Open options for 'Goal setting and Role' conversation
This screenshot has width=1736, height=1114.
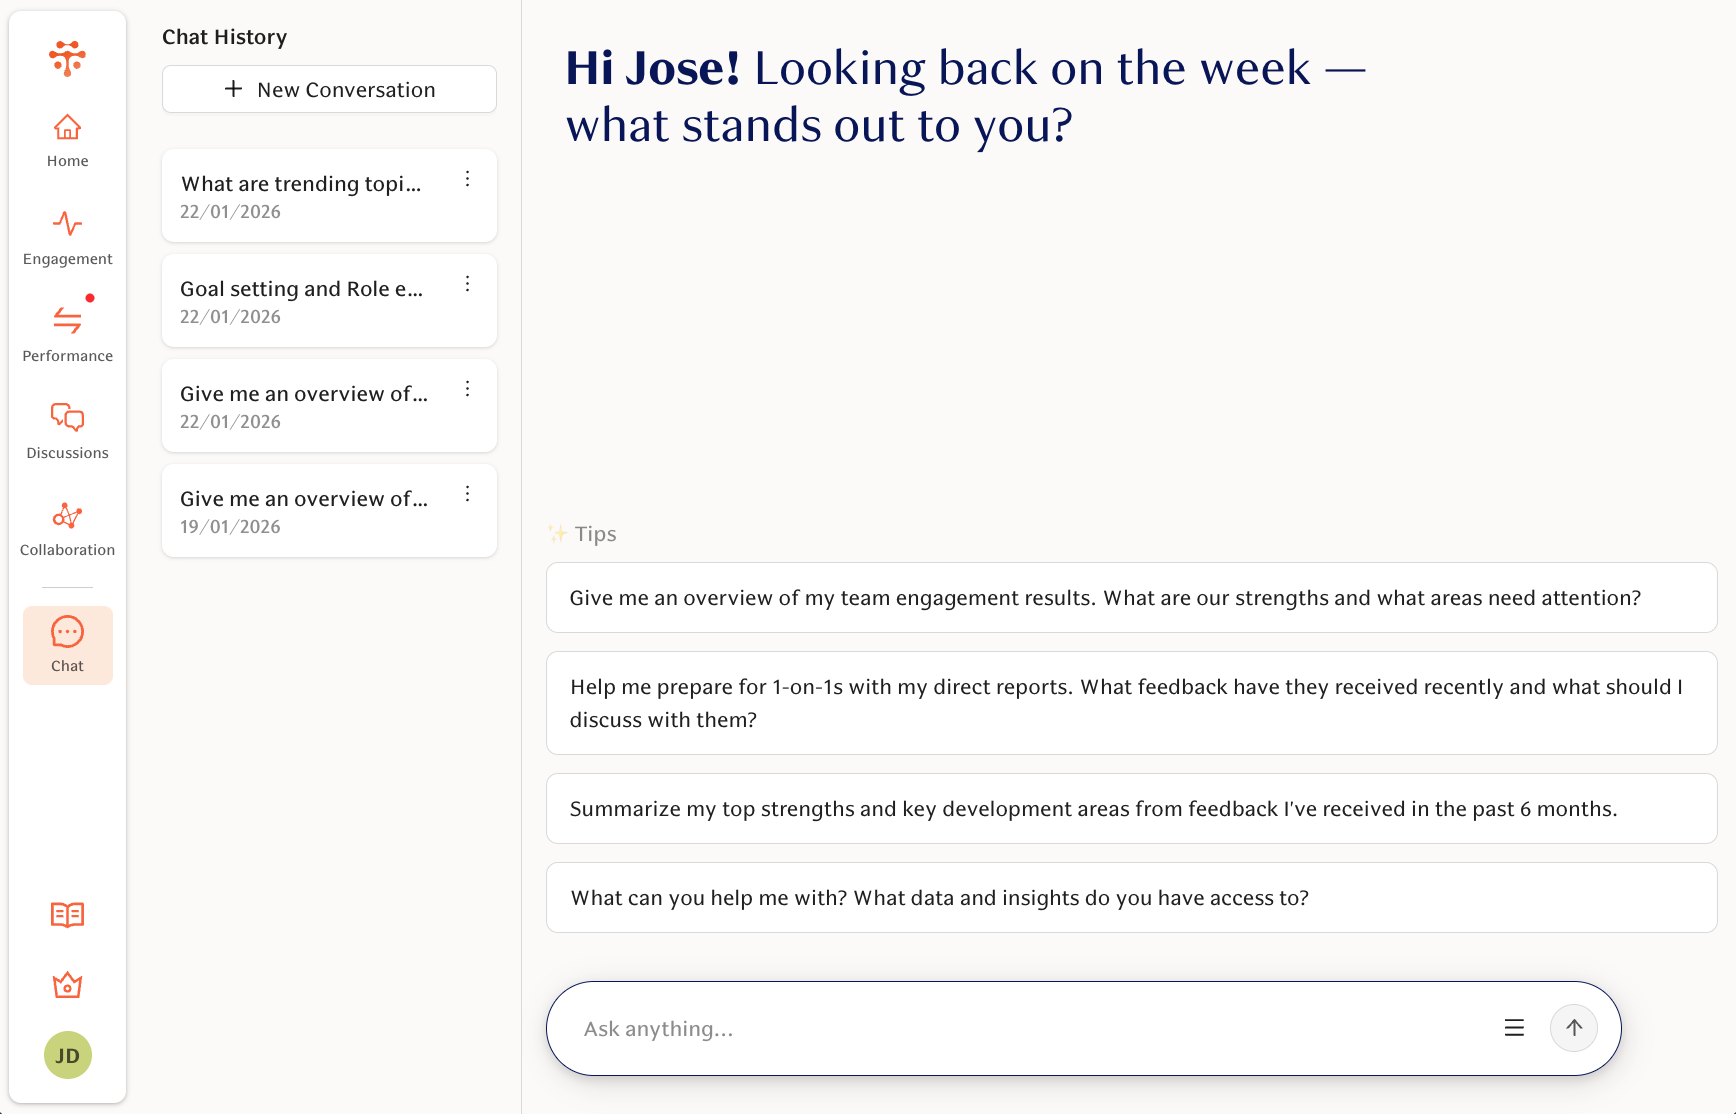click(467, 283)
